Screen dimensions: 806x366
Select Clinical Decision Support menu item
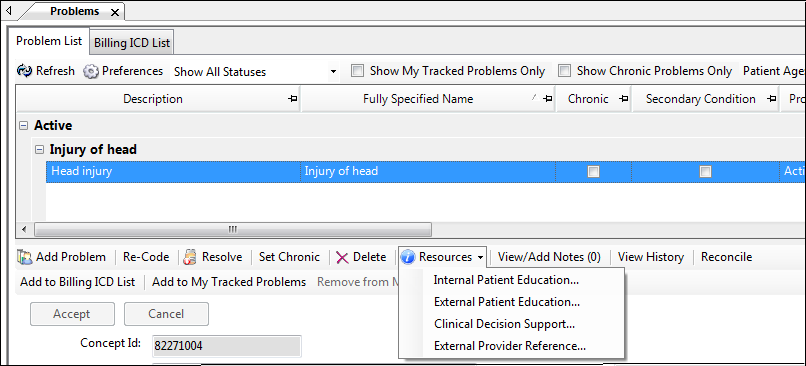click(x=504, y=324)
